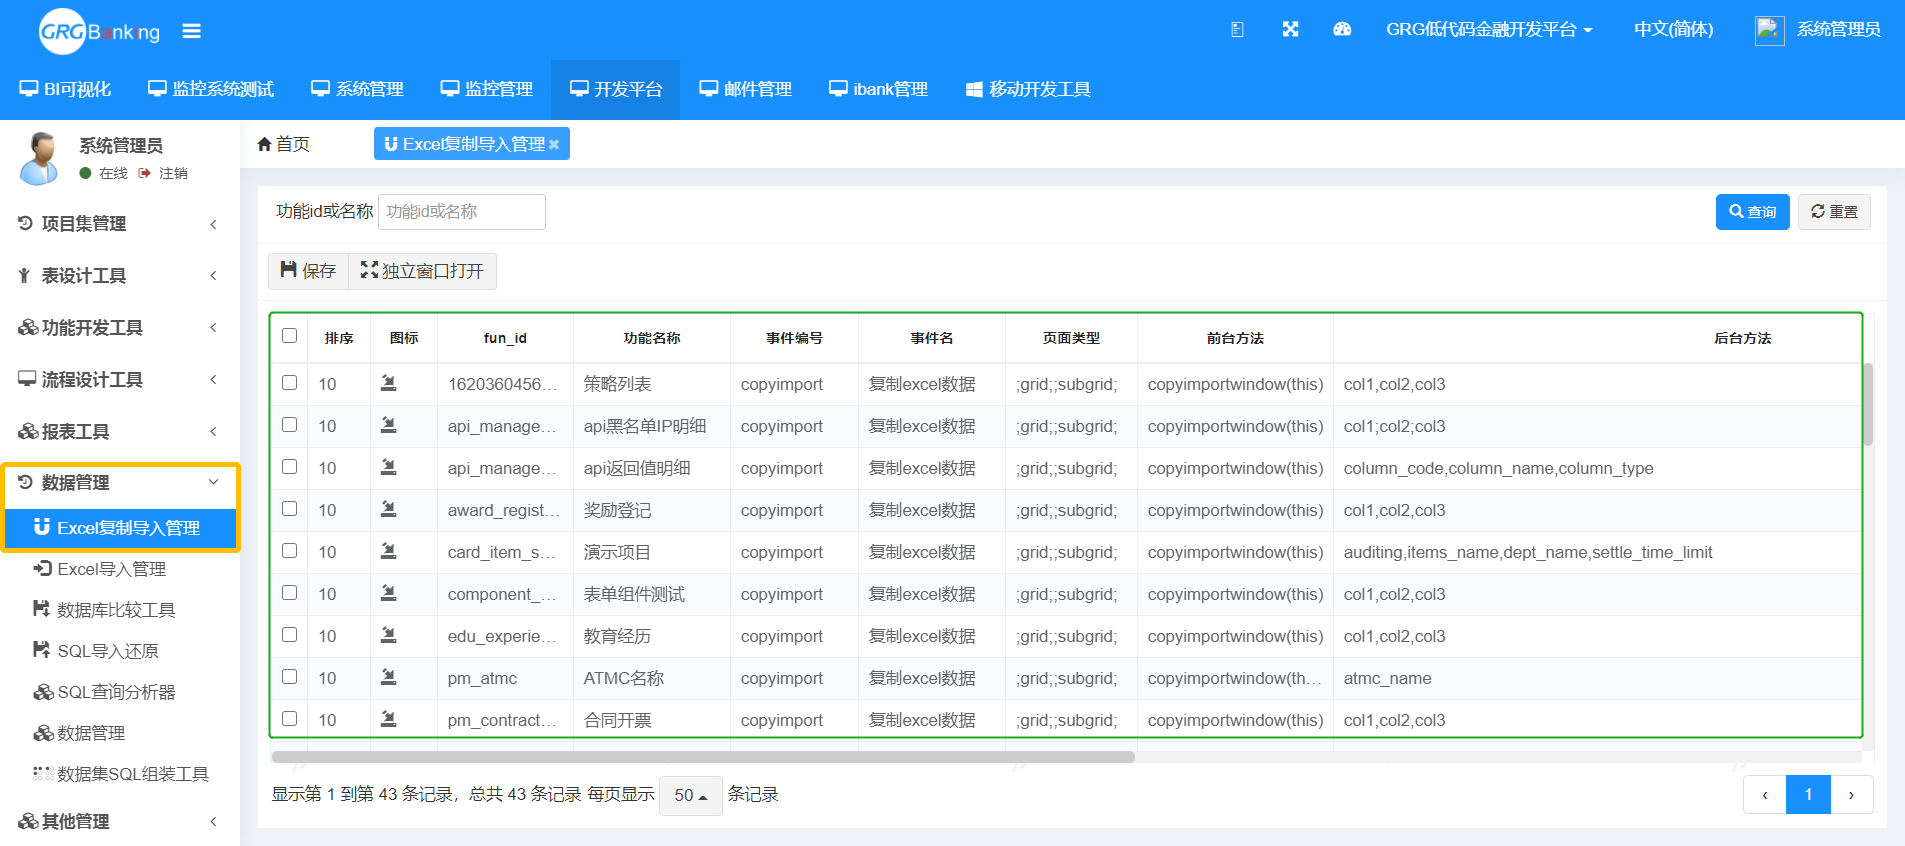Screen dimensions: 1905x846
Task: Select 开发平台 top menu
Action: point(616,90)
